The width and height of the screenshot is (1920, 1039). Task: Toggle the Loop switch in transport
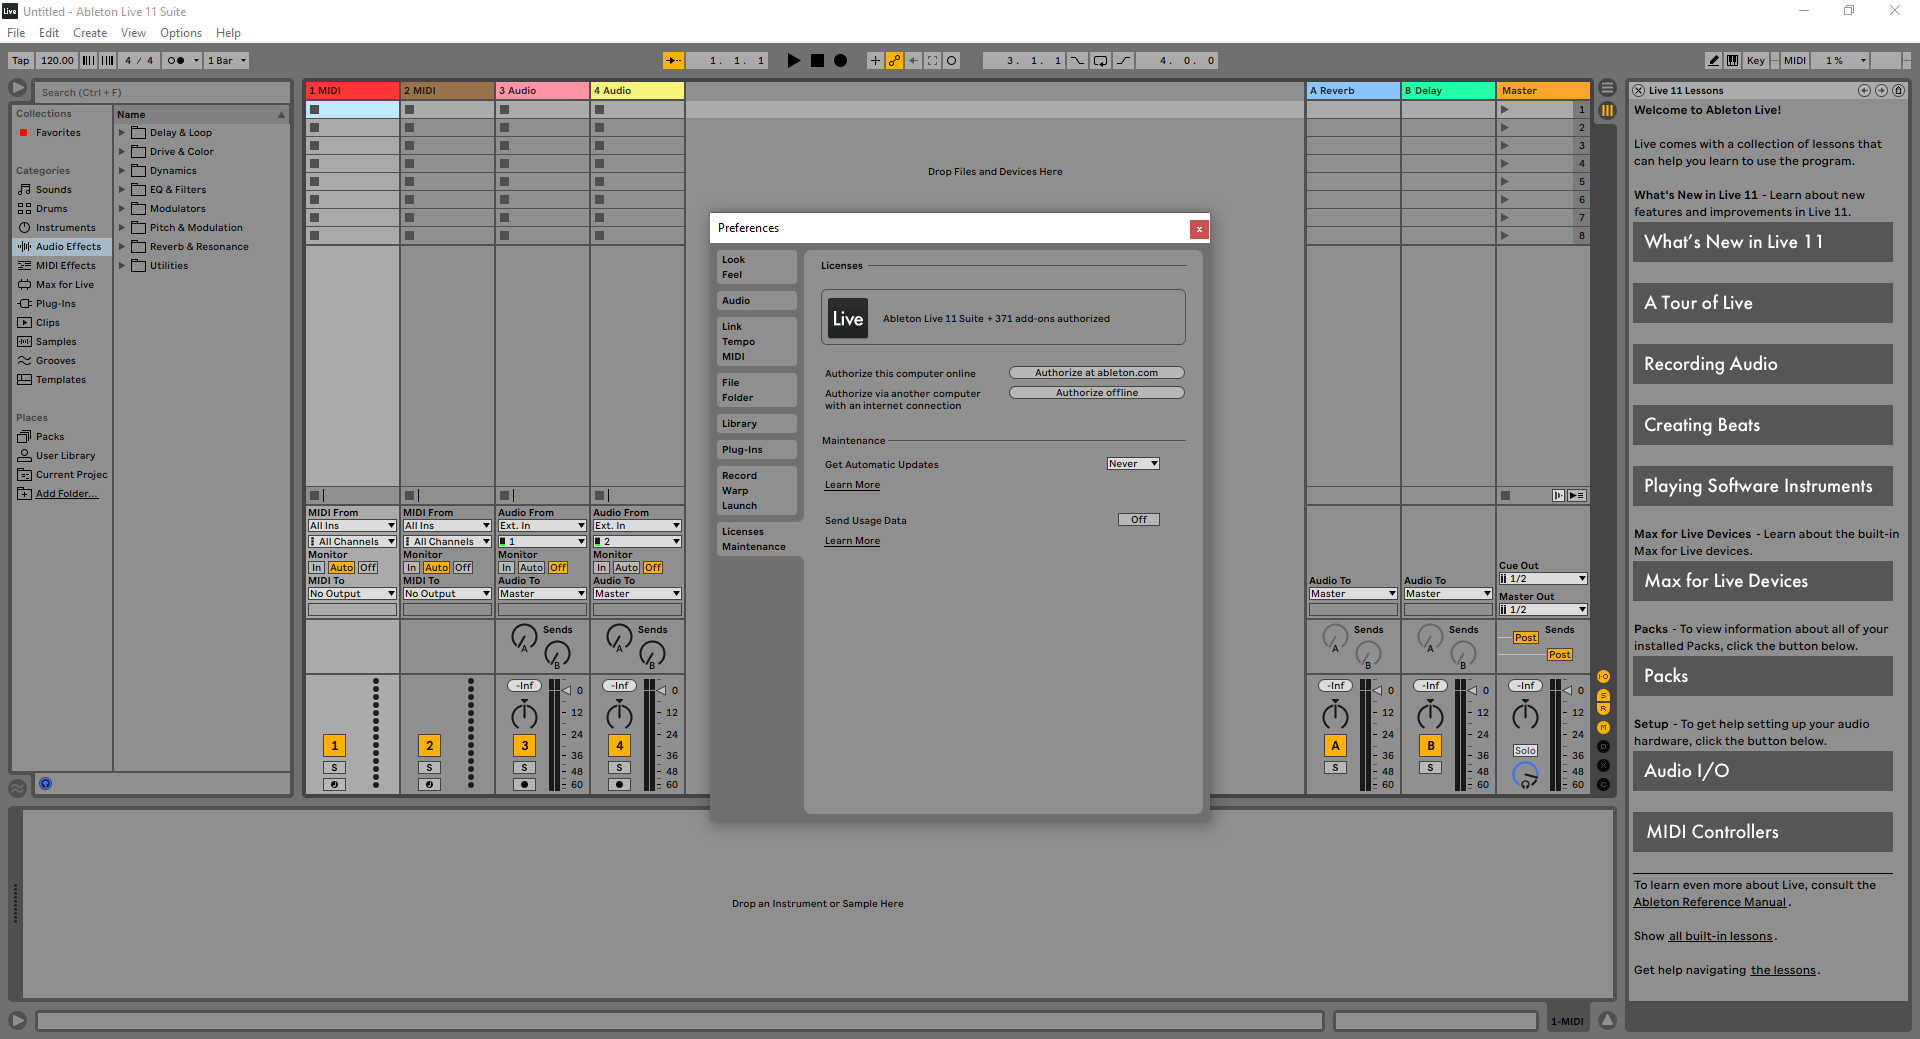(1100, 60)
